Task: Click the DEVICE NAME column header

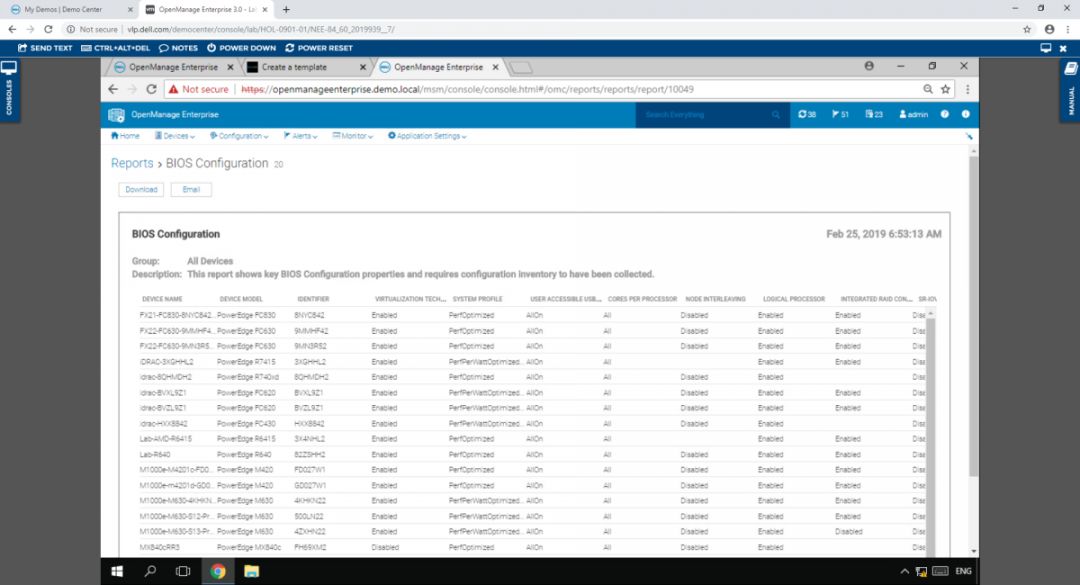Action: pyautogui.click(x=162, y=299)
